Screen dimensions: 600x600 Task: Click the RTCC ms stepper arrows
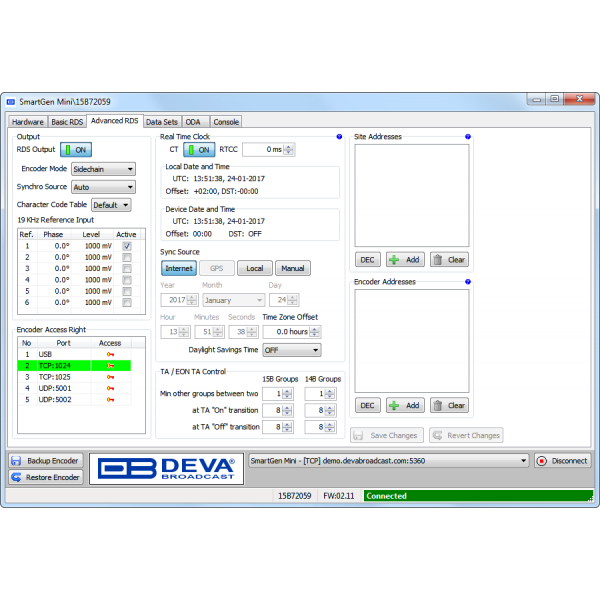click(x=289, y=150)
